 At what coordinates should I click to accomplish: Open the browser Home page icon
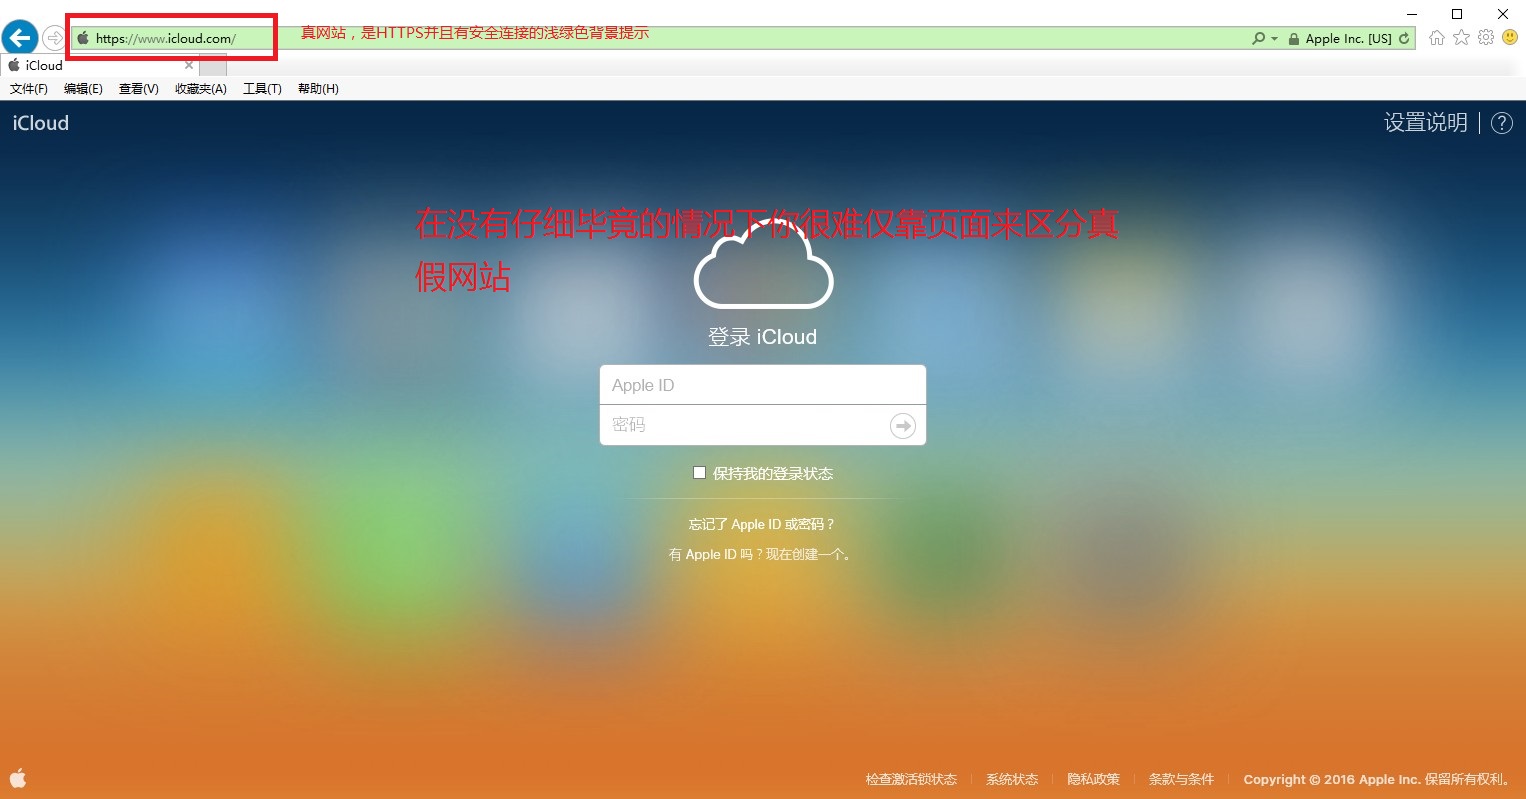1437,38
